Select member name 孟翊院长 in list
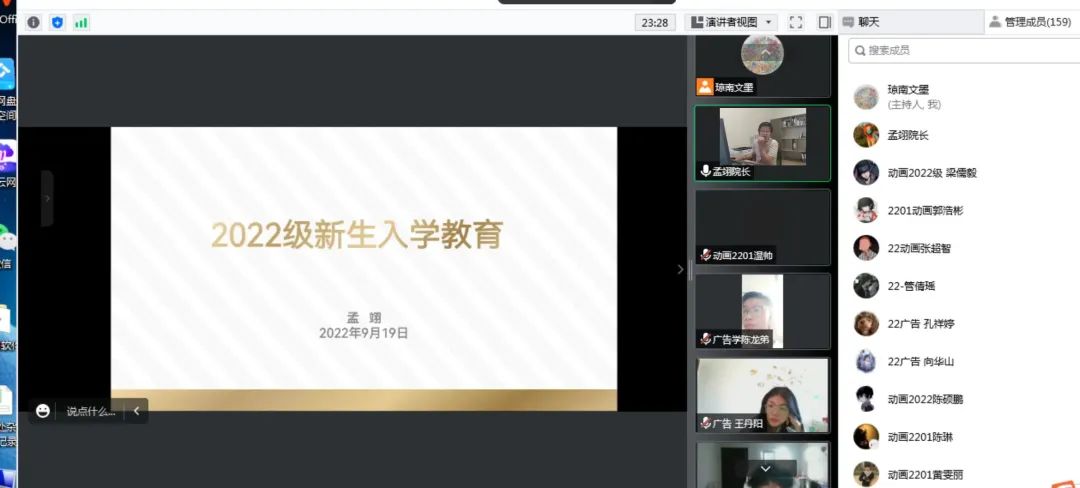The width and height of the screenshot is (1080, 488). (x=908, y=136)
